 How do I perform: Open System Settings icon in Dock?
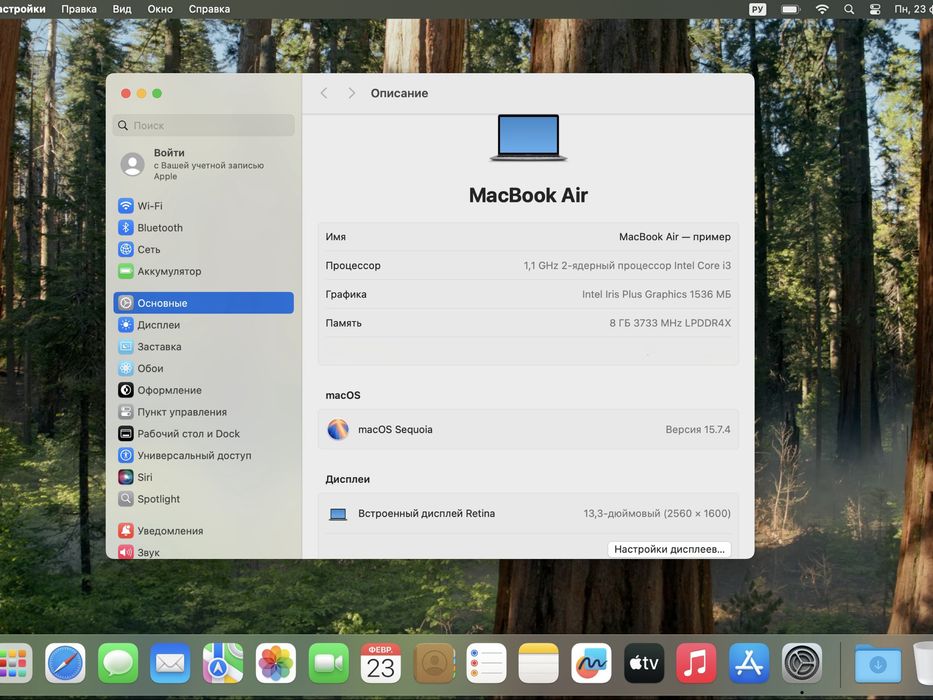coord(801,662)
